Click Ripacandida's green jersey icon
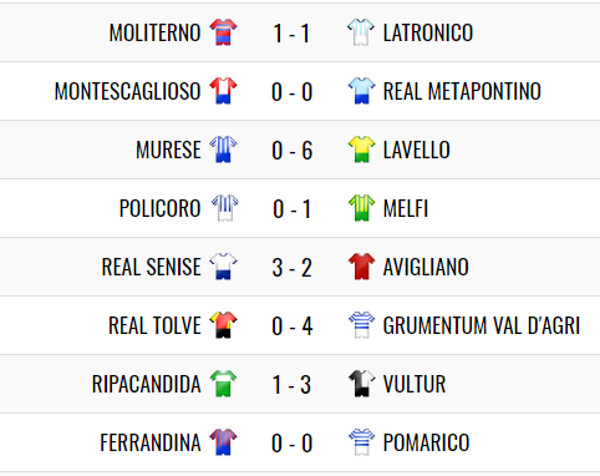Screen dimensions: 600x476 coord(223,383)
